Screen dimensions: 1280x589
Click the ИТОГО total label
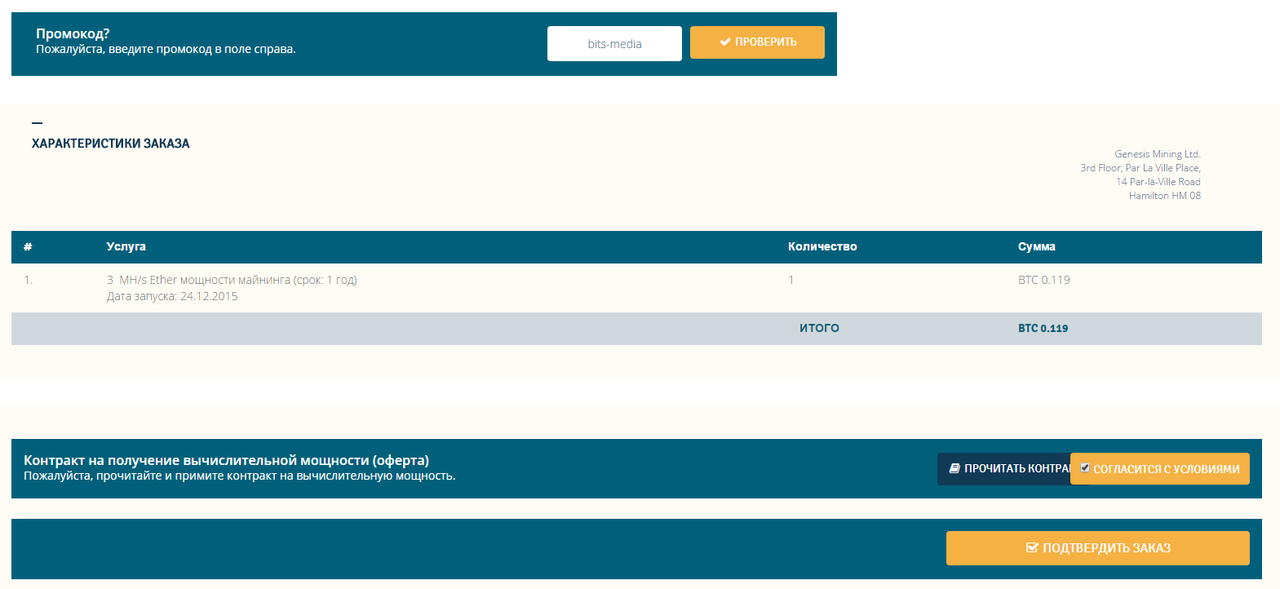[819, 328]
